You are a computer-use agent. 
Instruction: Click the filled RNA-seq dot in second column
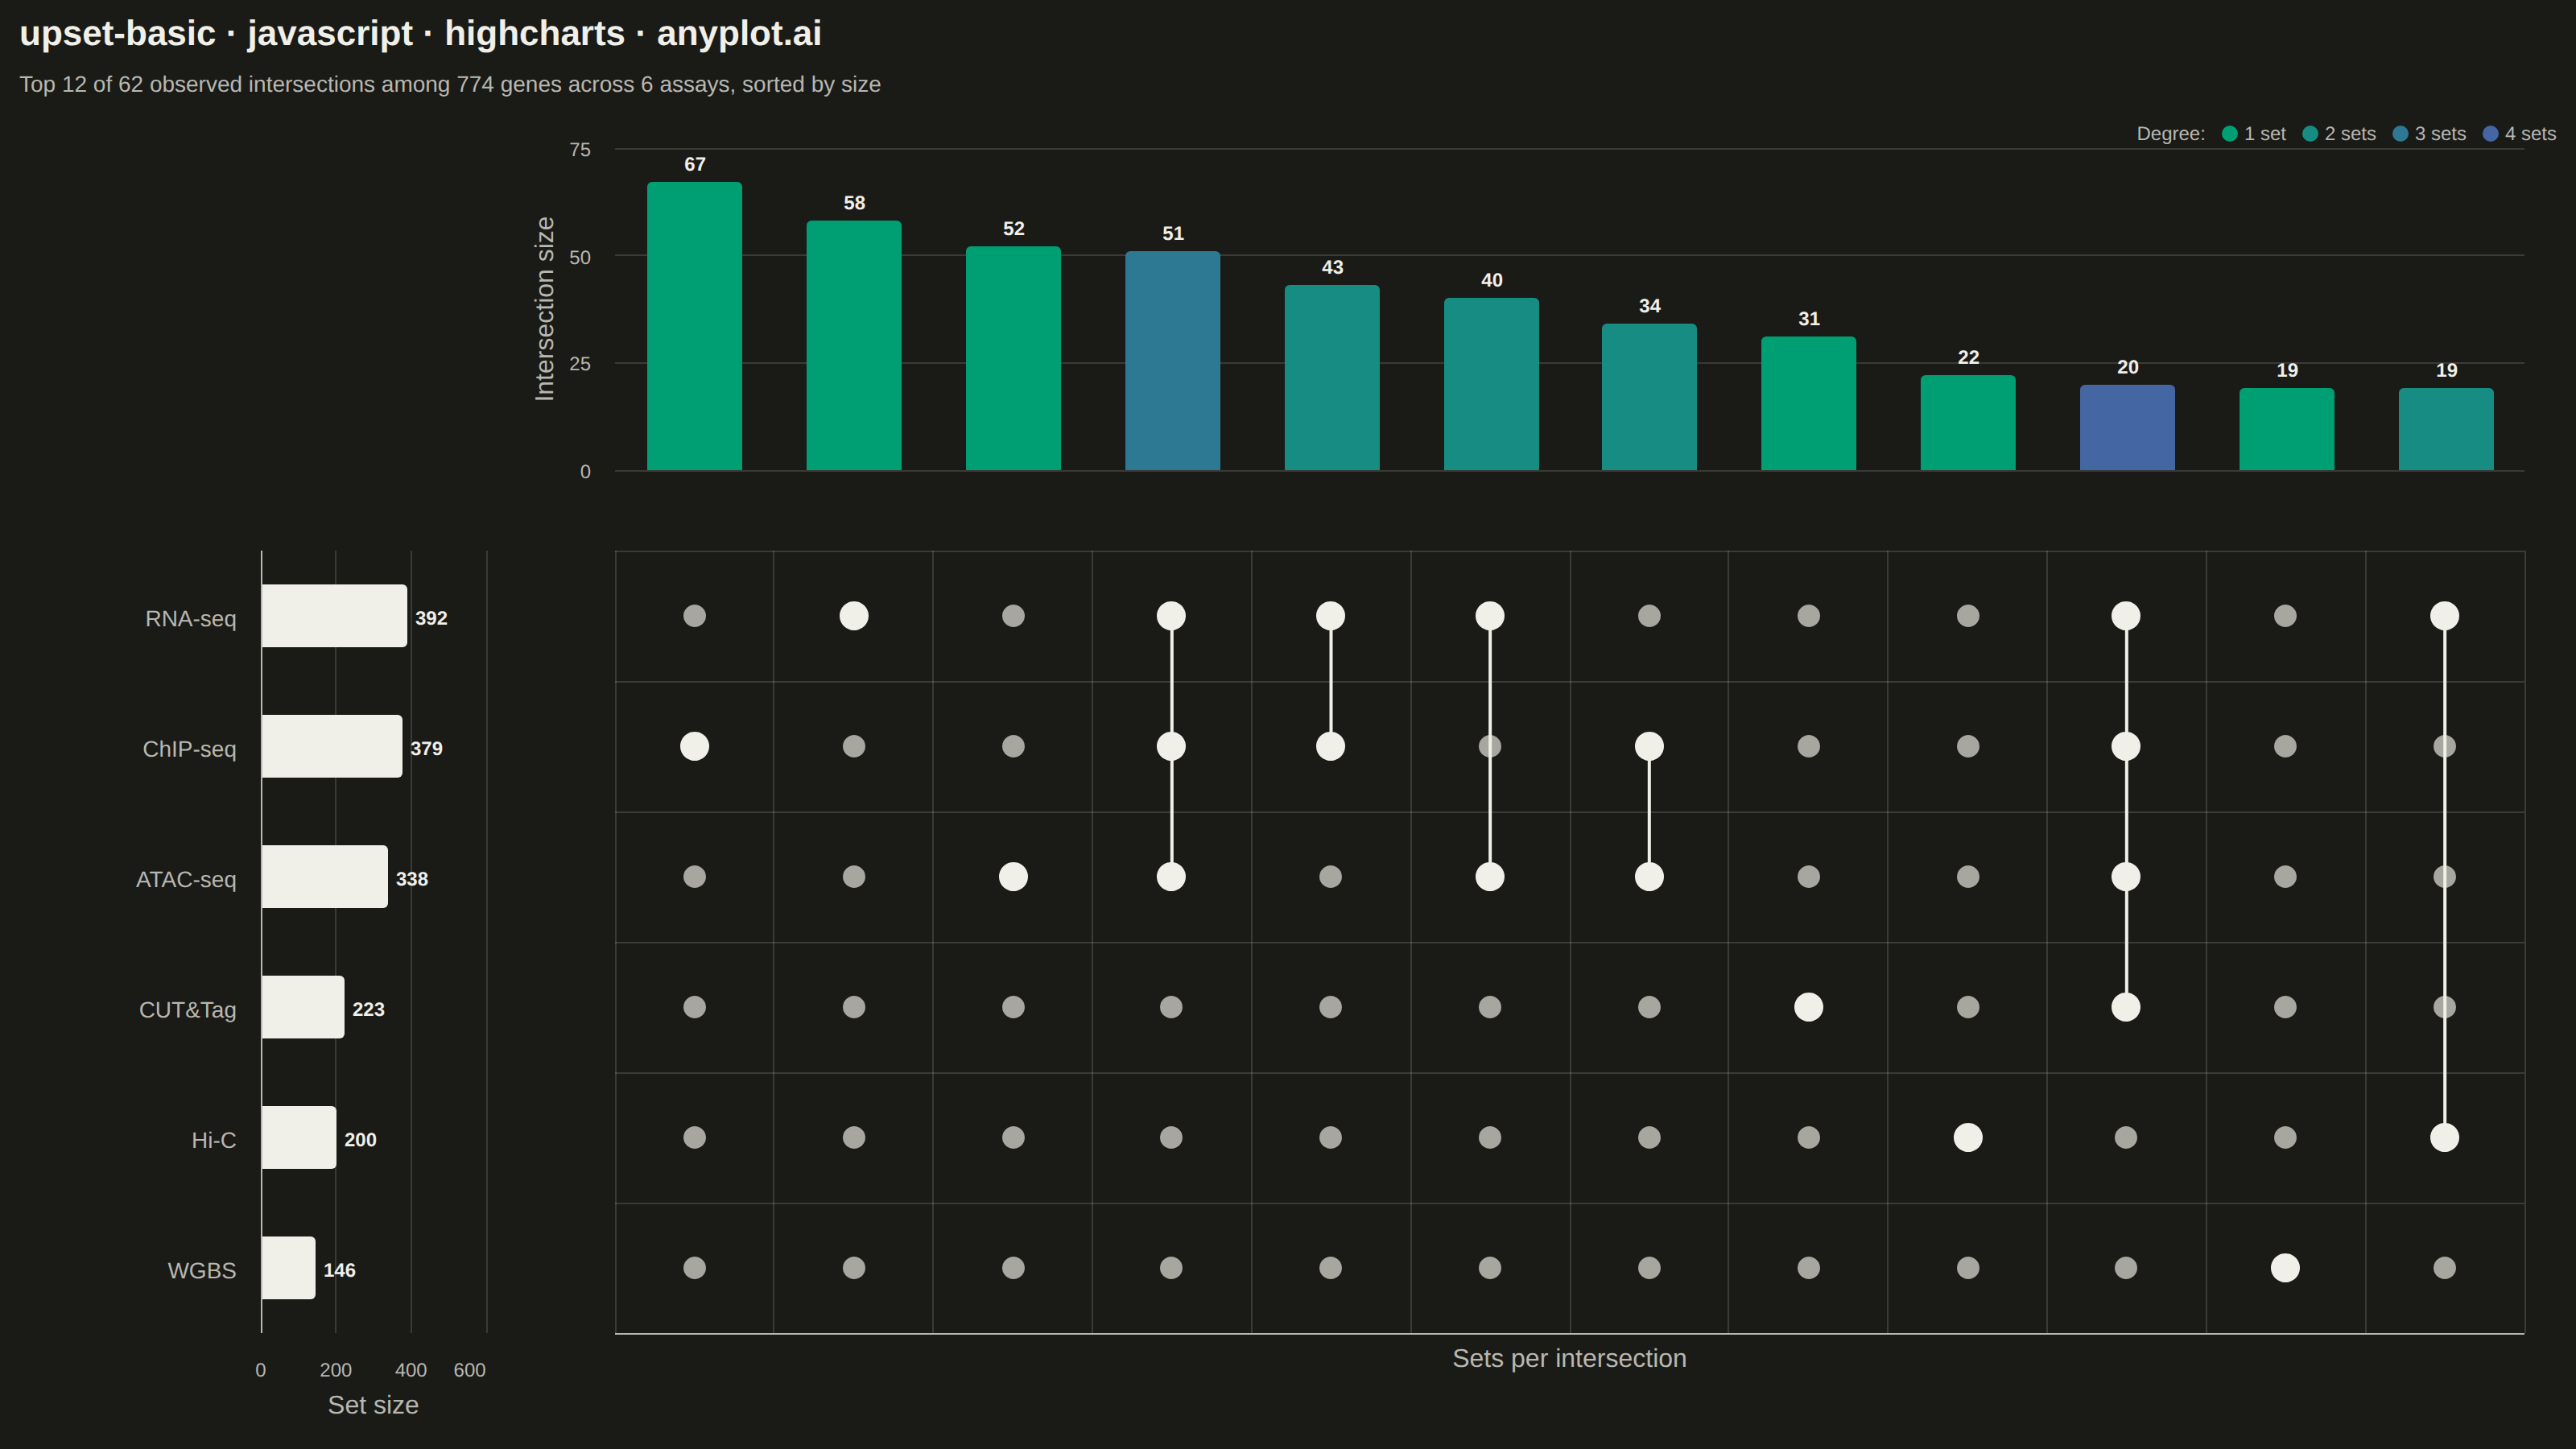[853, 616]
